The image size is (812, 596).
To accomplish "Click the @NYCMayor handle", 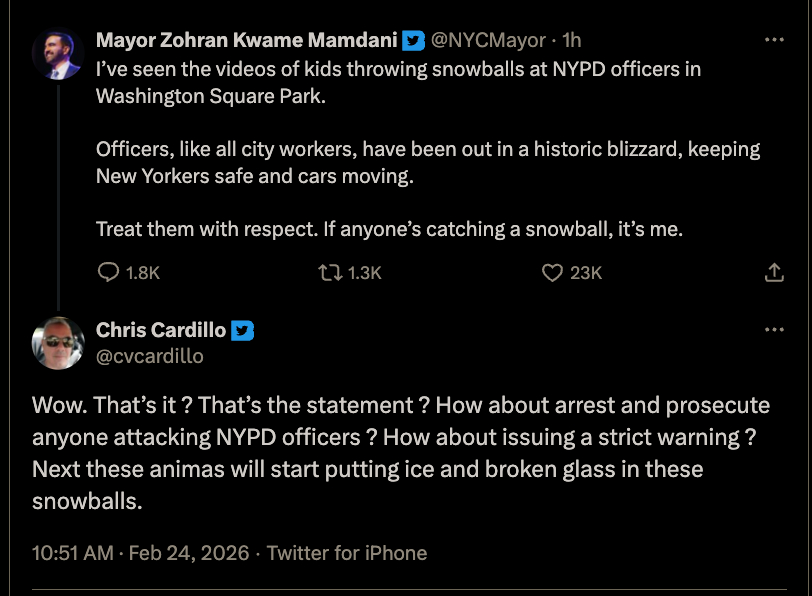I will [x=488, y=41].
